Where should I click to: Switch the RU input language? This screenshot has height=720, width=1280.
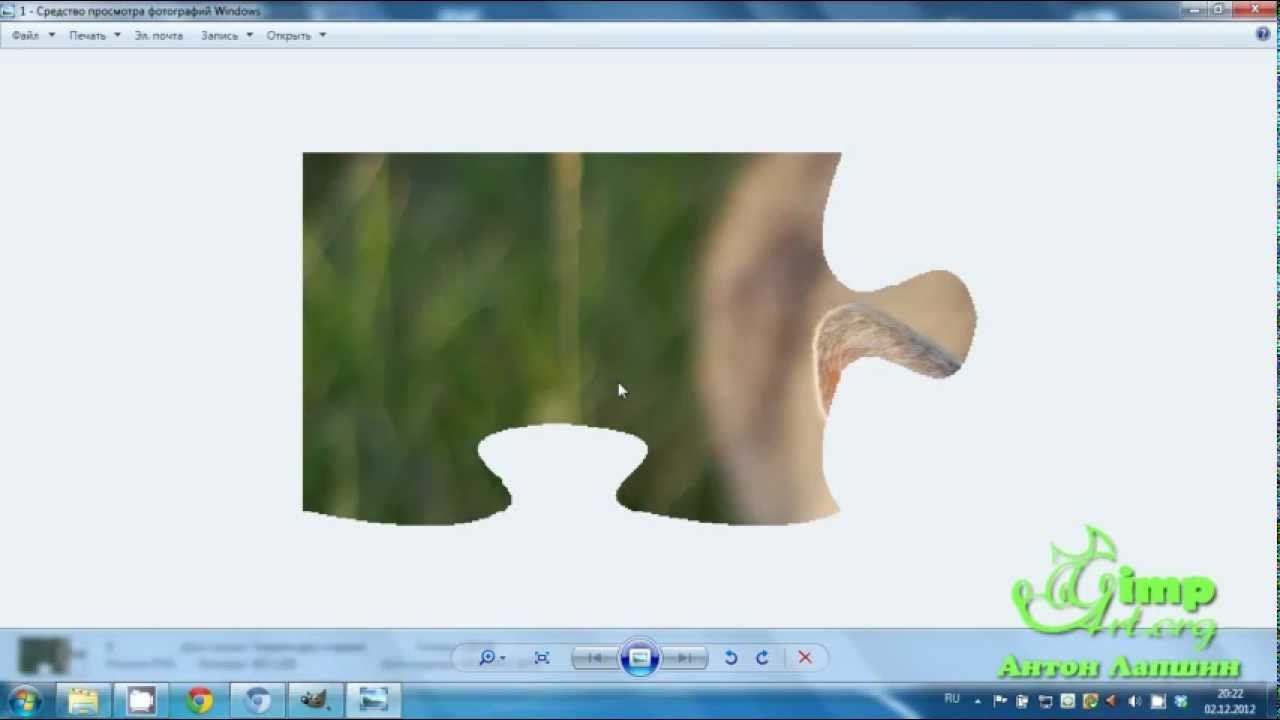click(x=952, y=699)
